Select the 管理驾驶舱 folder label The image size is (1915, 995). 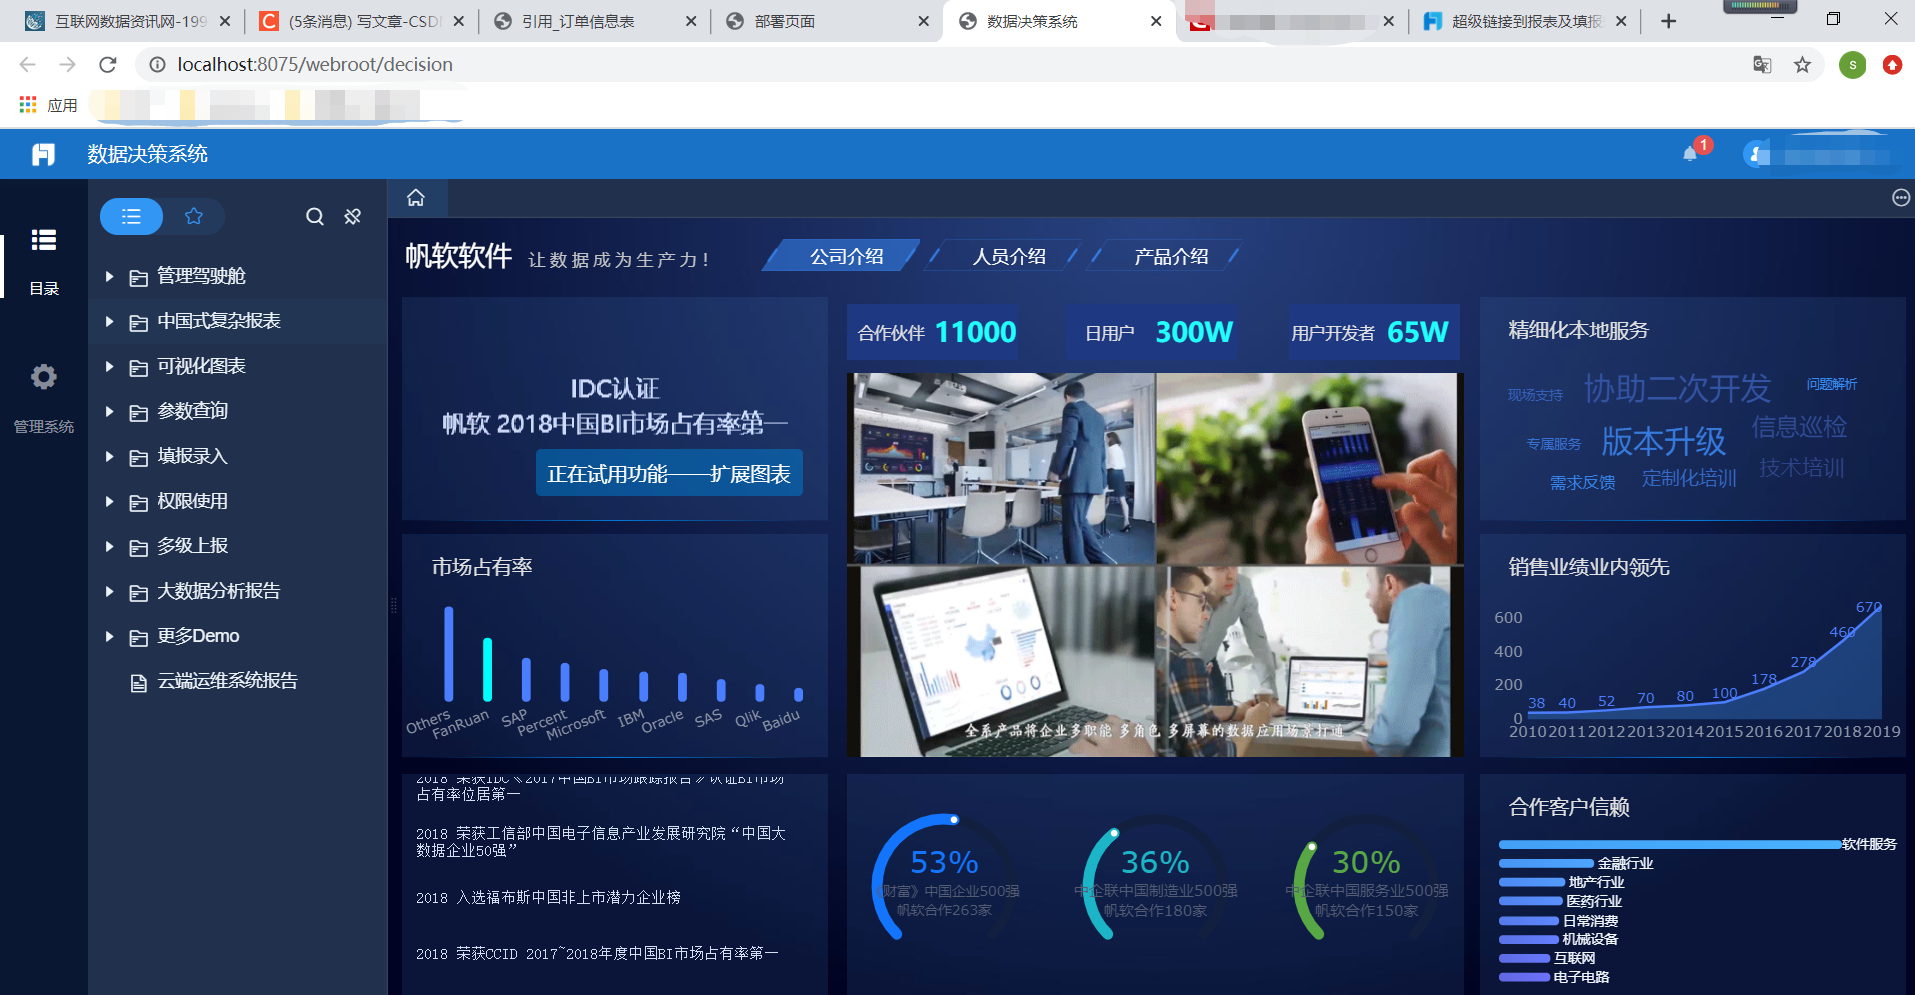[x=201, y=276]
